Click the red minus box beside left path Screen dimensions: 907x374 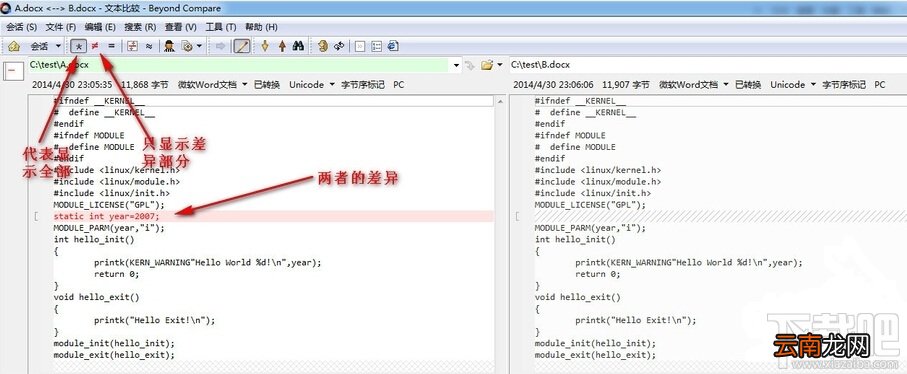(12, 71)
